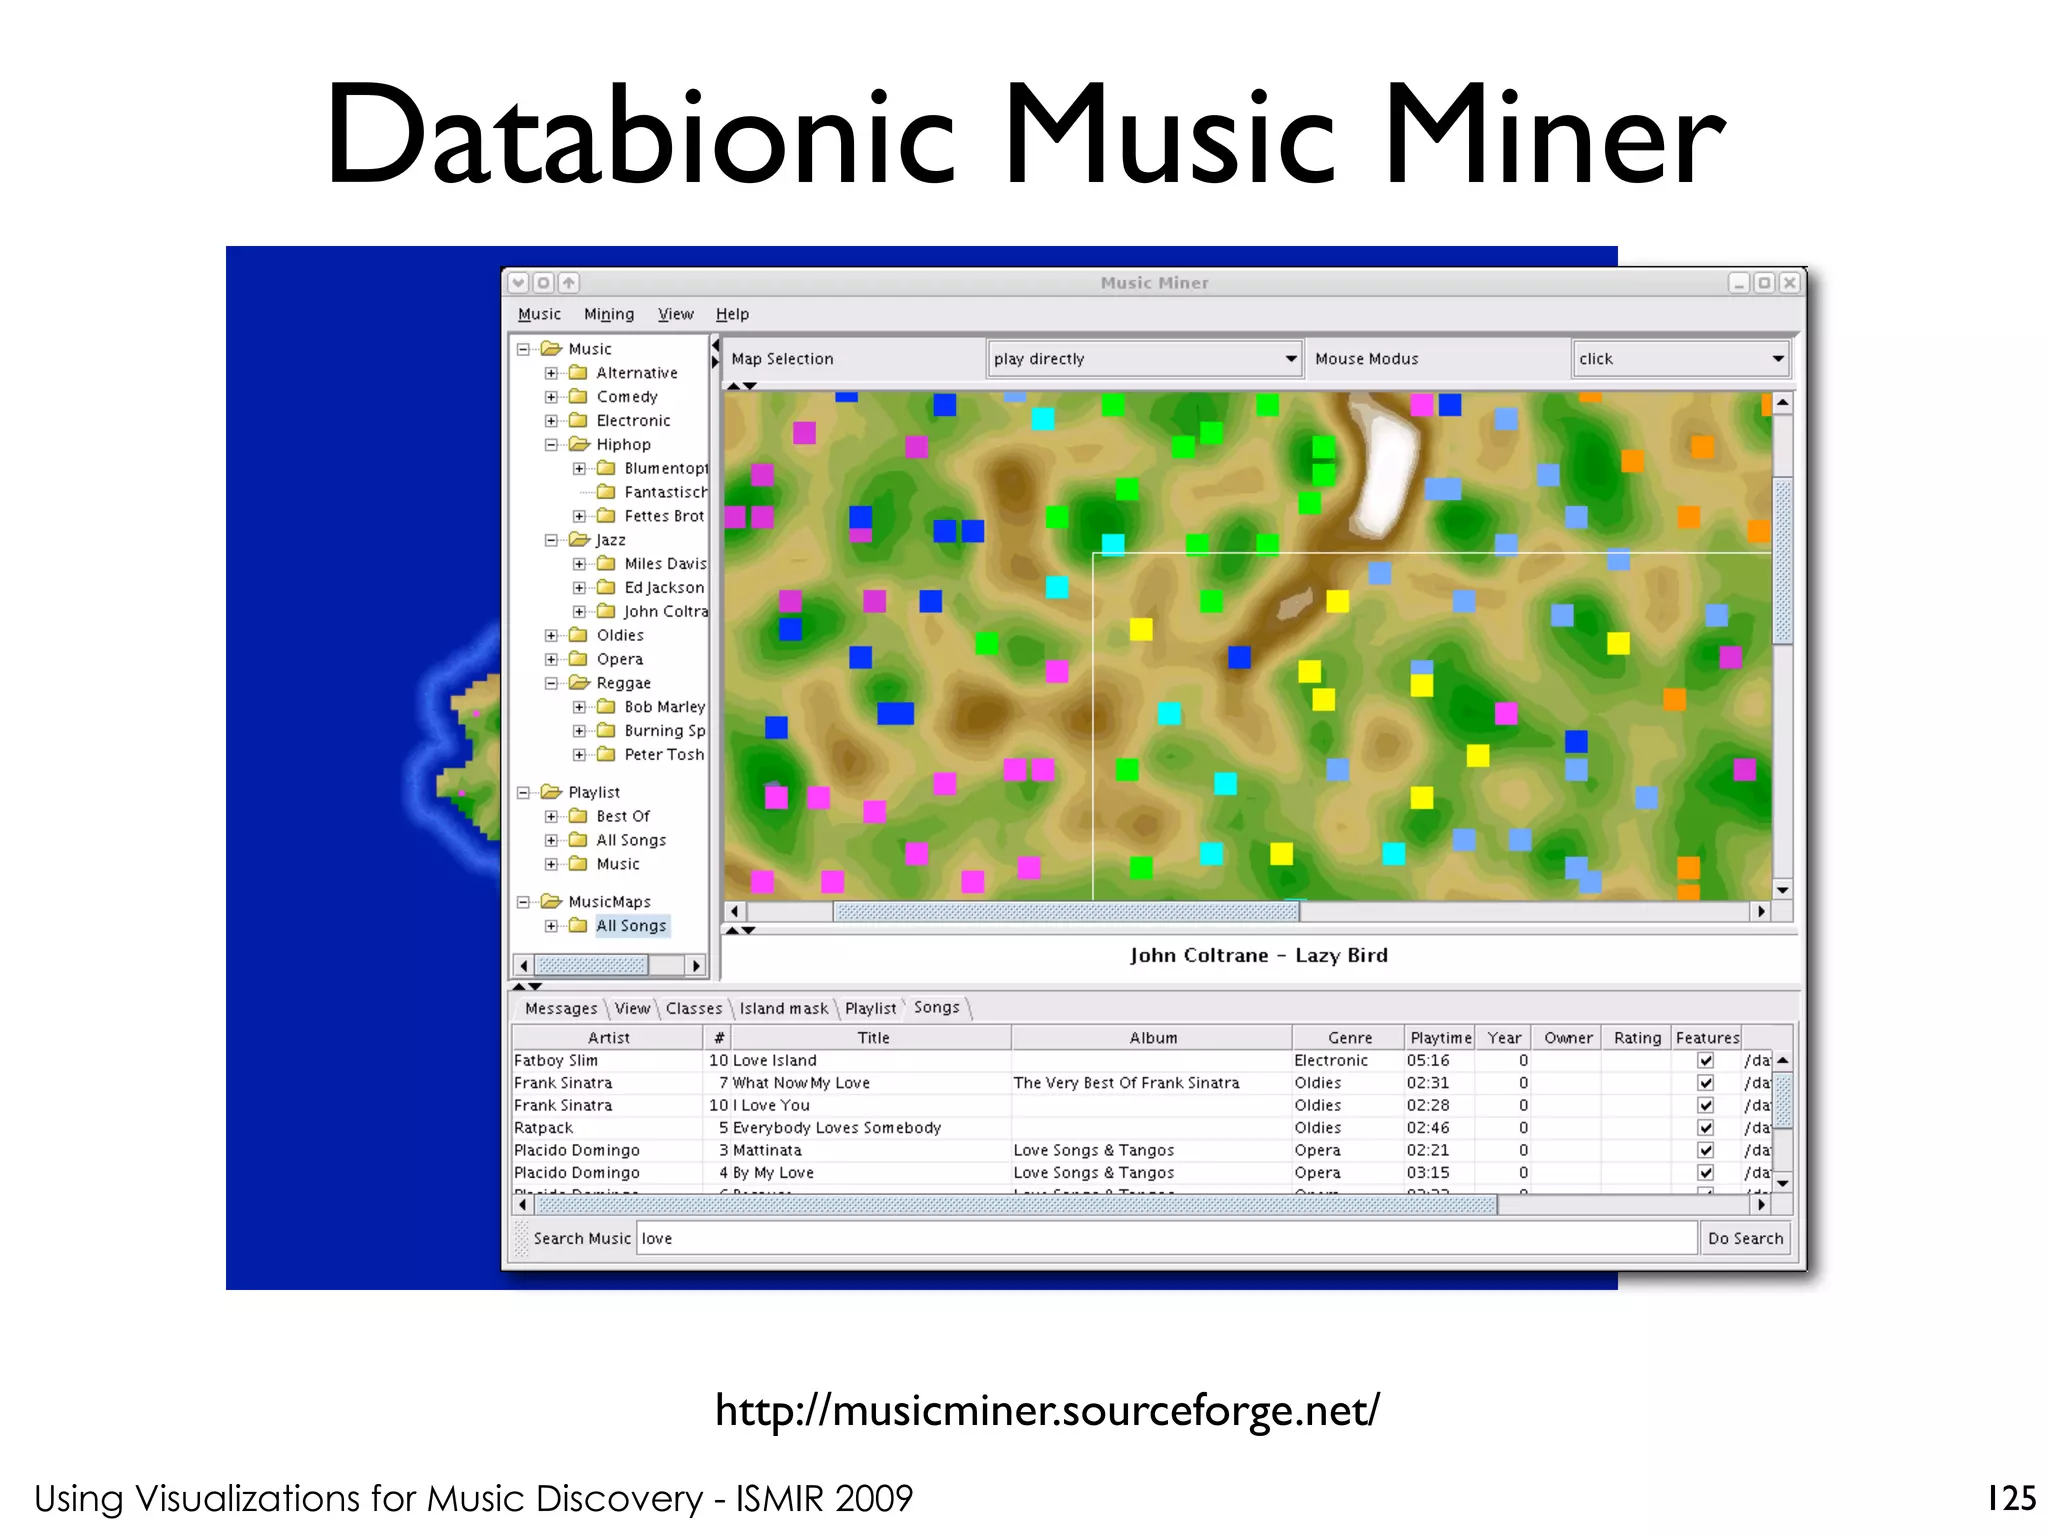
Task: Select All Songs under MusicMaps
Action: 631,926
